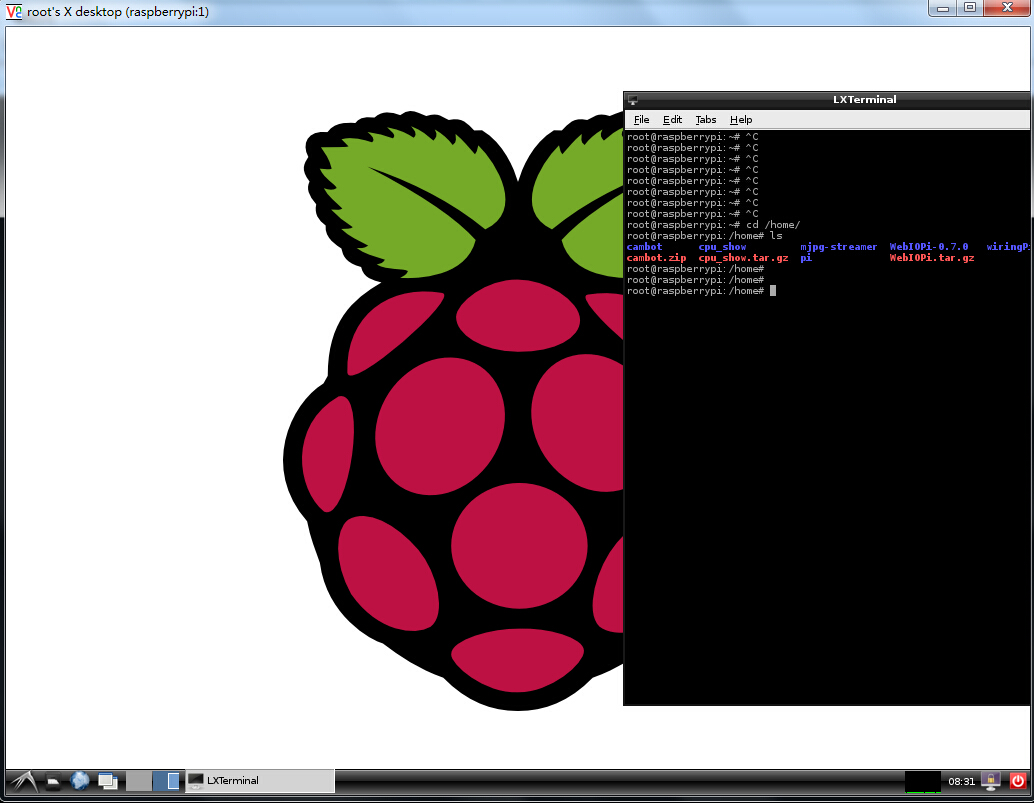Click the VNC window title 'root's X desktop'
The image size is (1034, 803).
coord(117,12)
